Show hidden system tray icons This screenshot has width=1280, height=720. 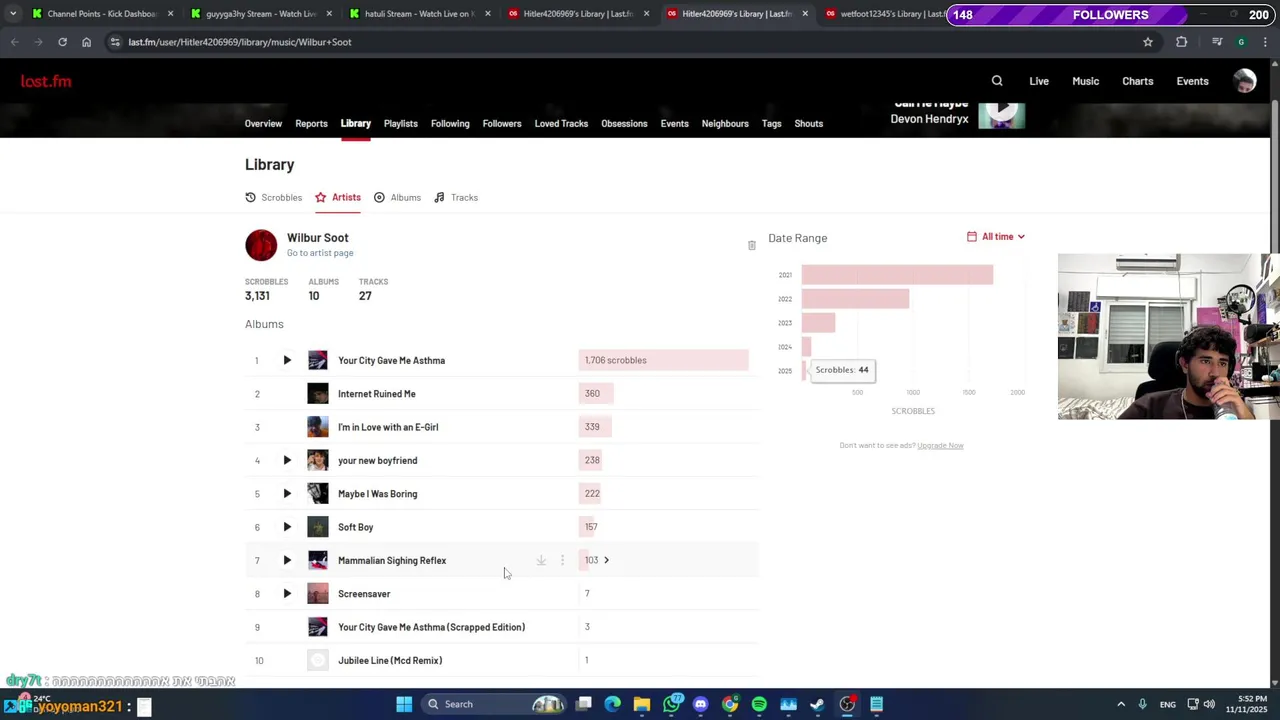pos(1121,704)
